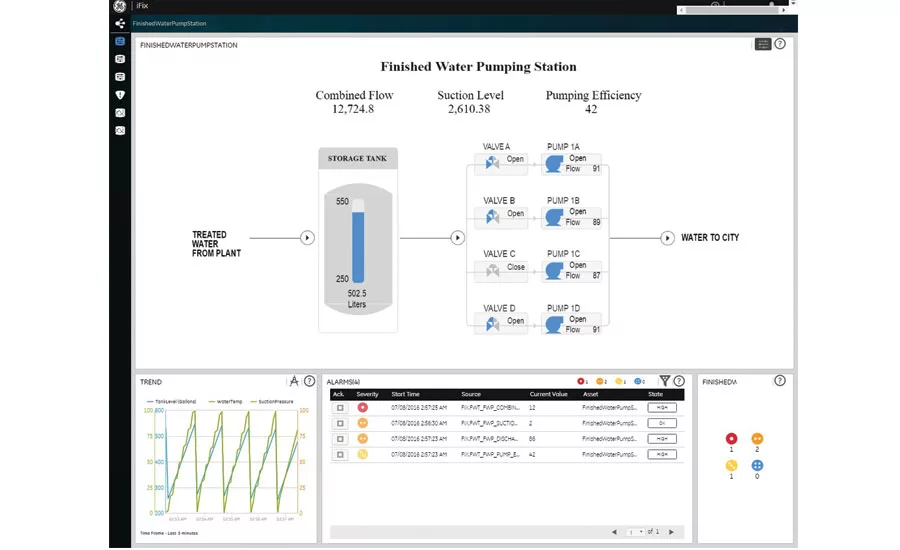The image size is (900, 550).
Task: Acknowledge the FWP_PUMP_E alarm checkbox
Action: [340, 454]
